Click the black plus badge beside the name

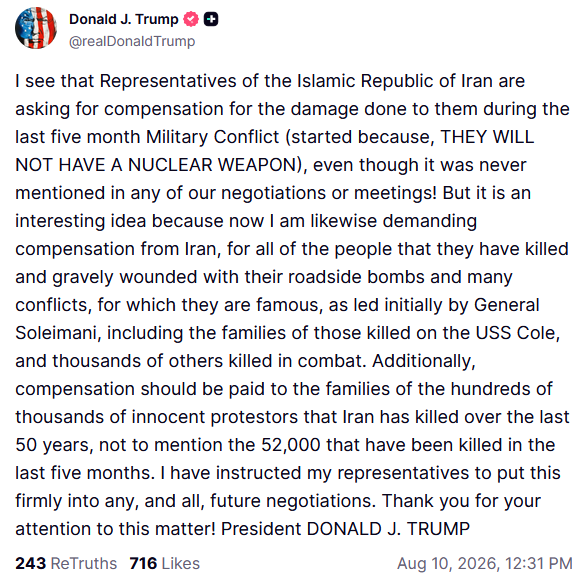pos(211,20)
